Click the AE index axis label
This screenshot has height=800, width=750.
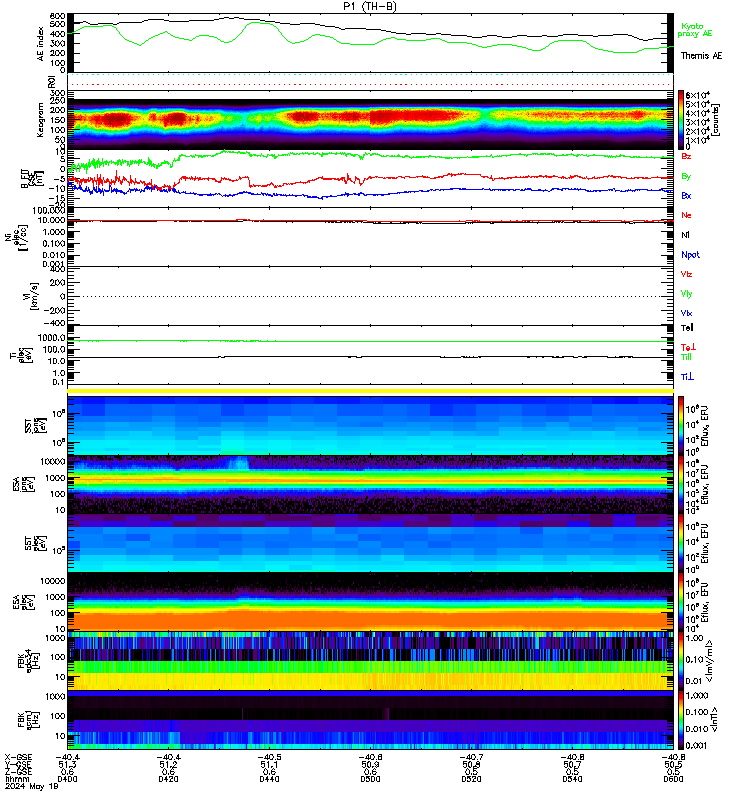pos(41,44)
